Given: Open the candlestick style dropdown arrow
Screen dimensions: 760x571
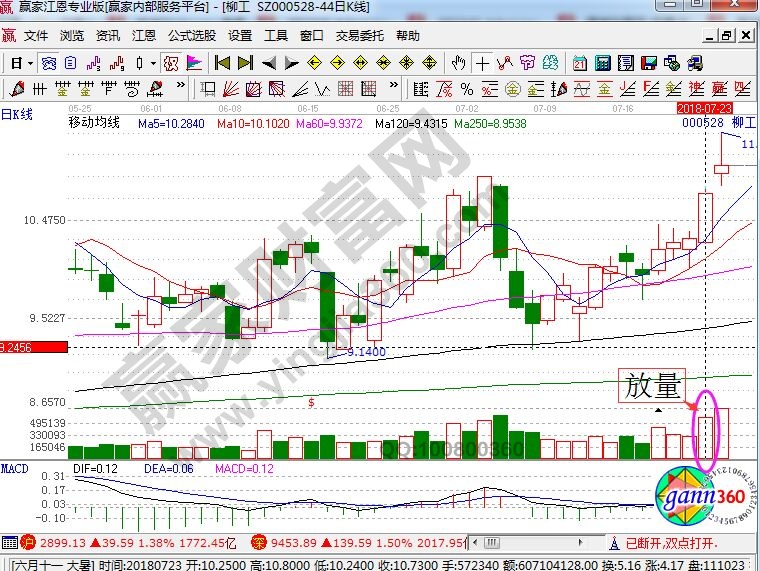Looking at the screenshot, I should pyautogui.click(x=153, y=63).
